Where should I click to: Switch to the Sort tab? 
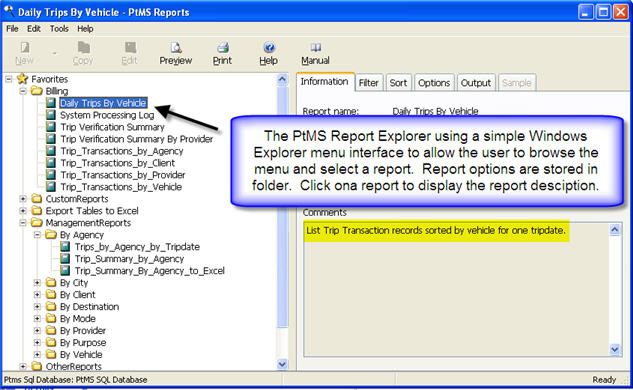(x=398, y=83)
